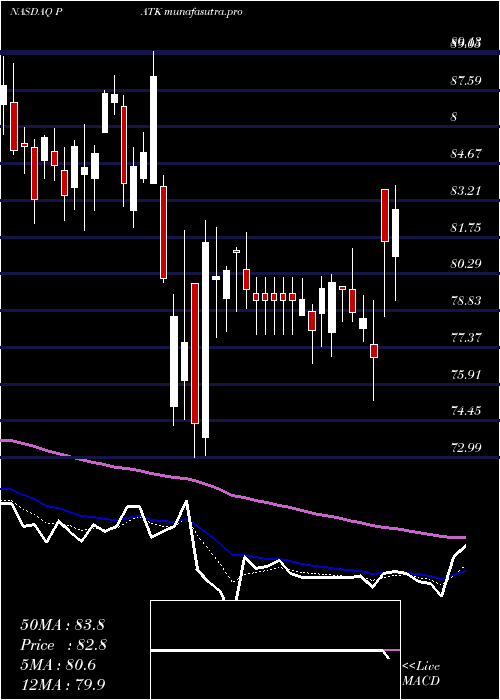Click the 83.21 price axis label
The height and width of the screenshot is (700, 500).
point(466,191)
